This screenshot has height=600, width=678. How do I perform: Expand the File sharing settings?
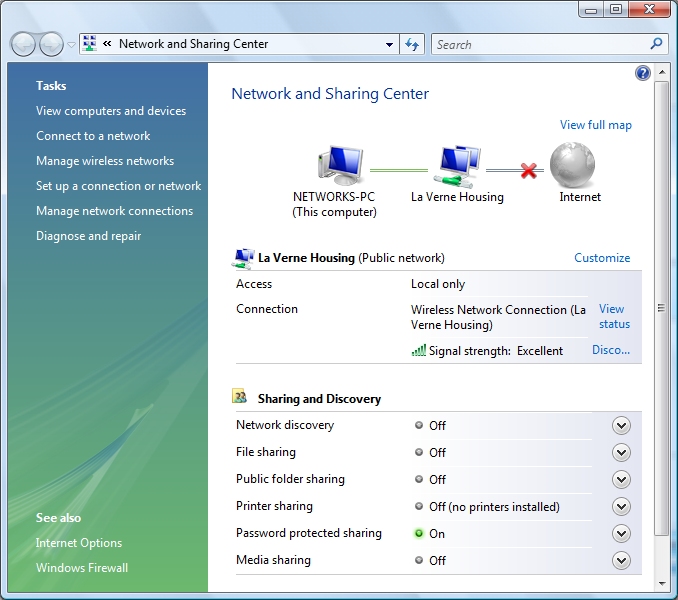tap(621, 453)
